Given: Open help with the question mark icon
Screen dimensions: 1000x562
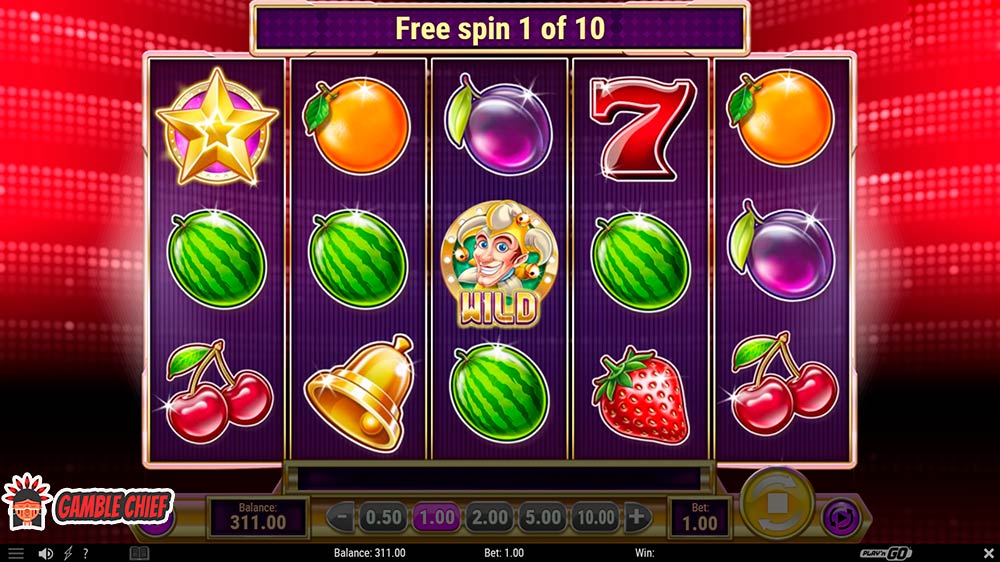Looking at the screenshot, I should 85,553.
